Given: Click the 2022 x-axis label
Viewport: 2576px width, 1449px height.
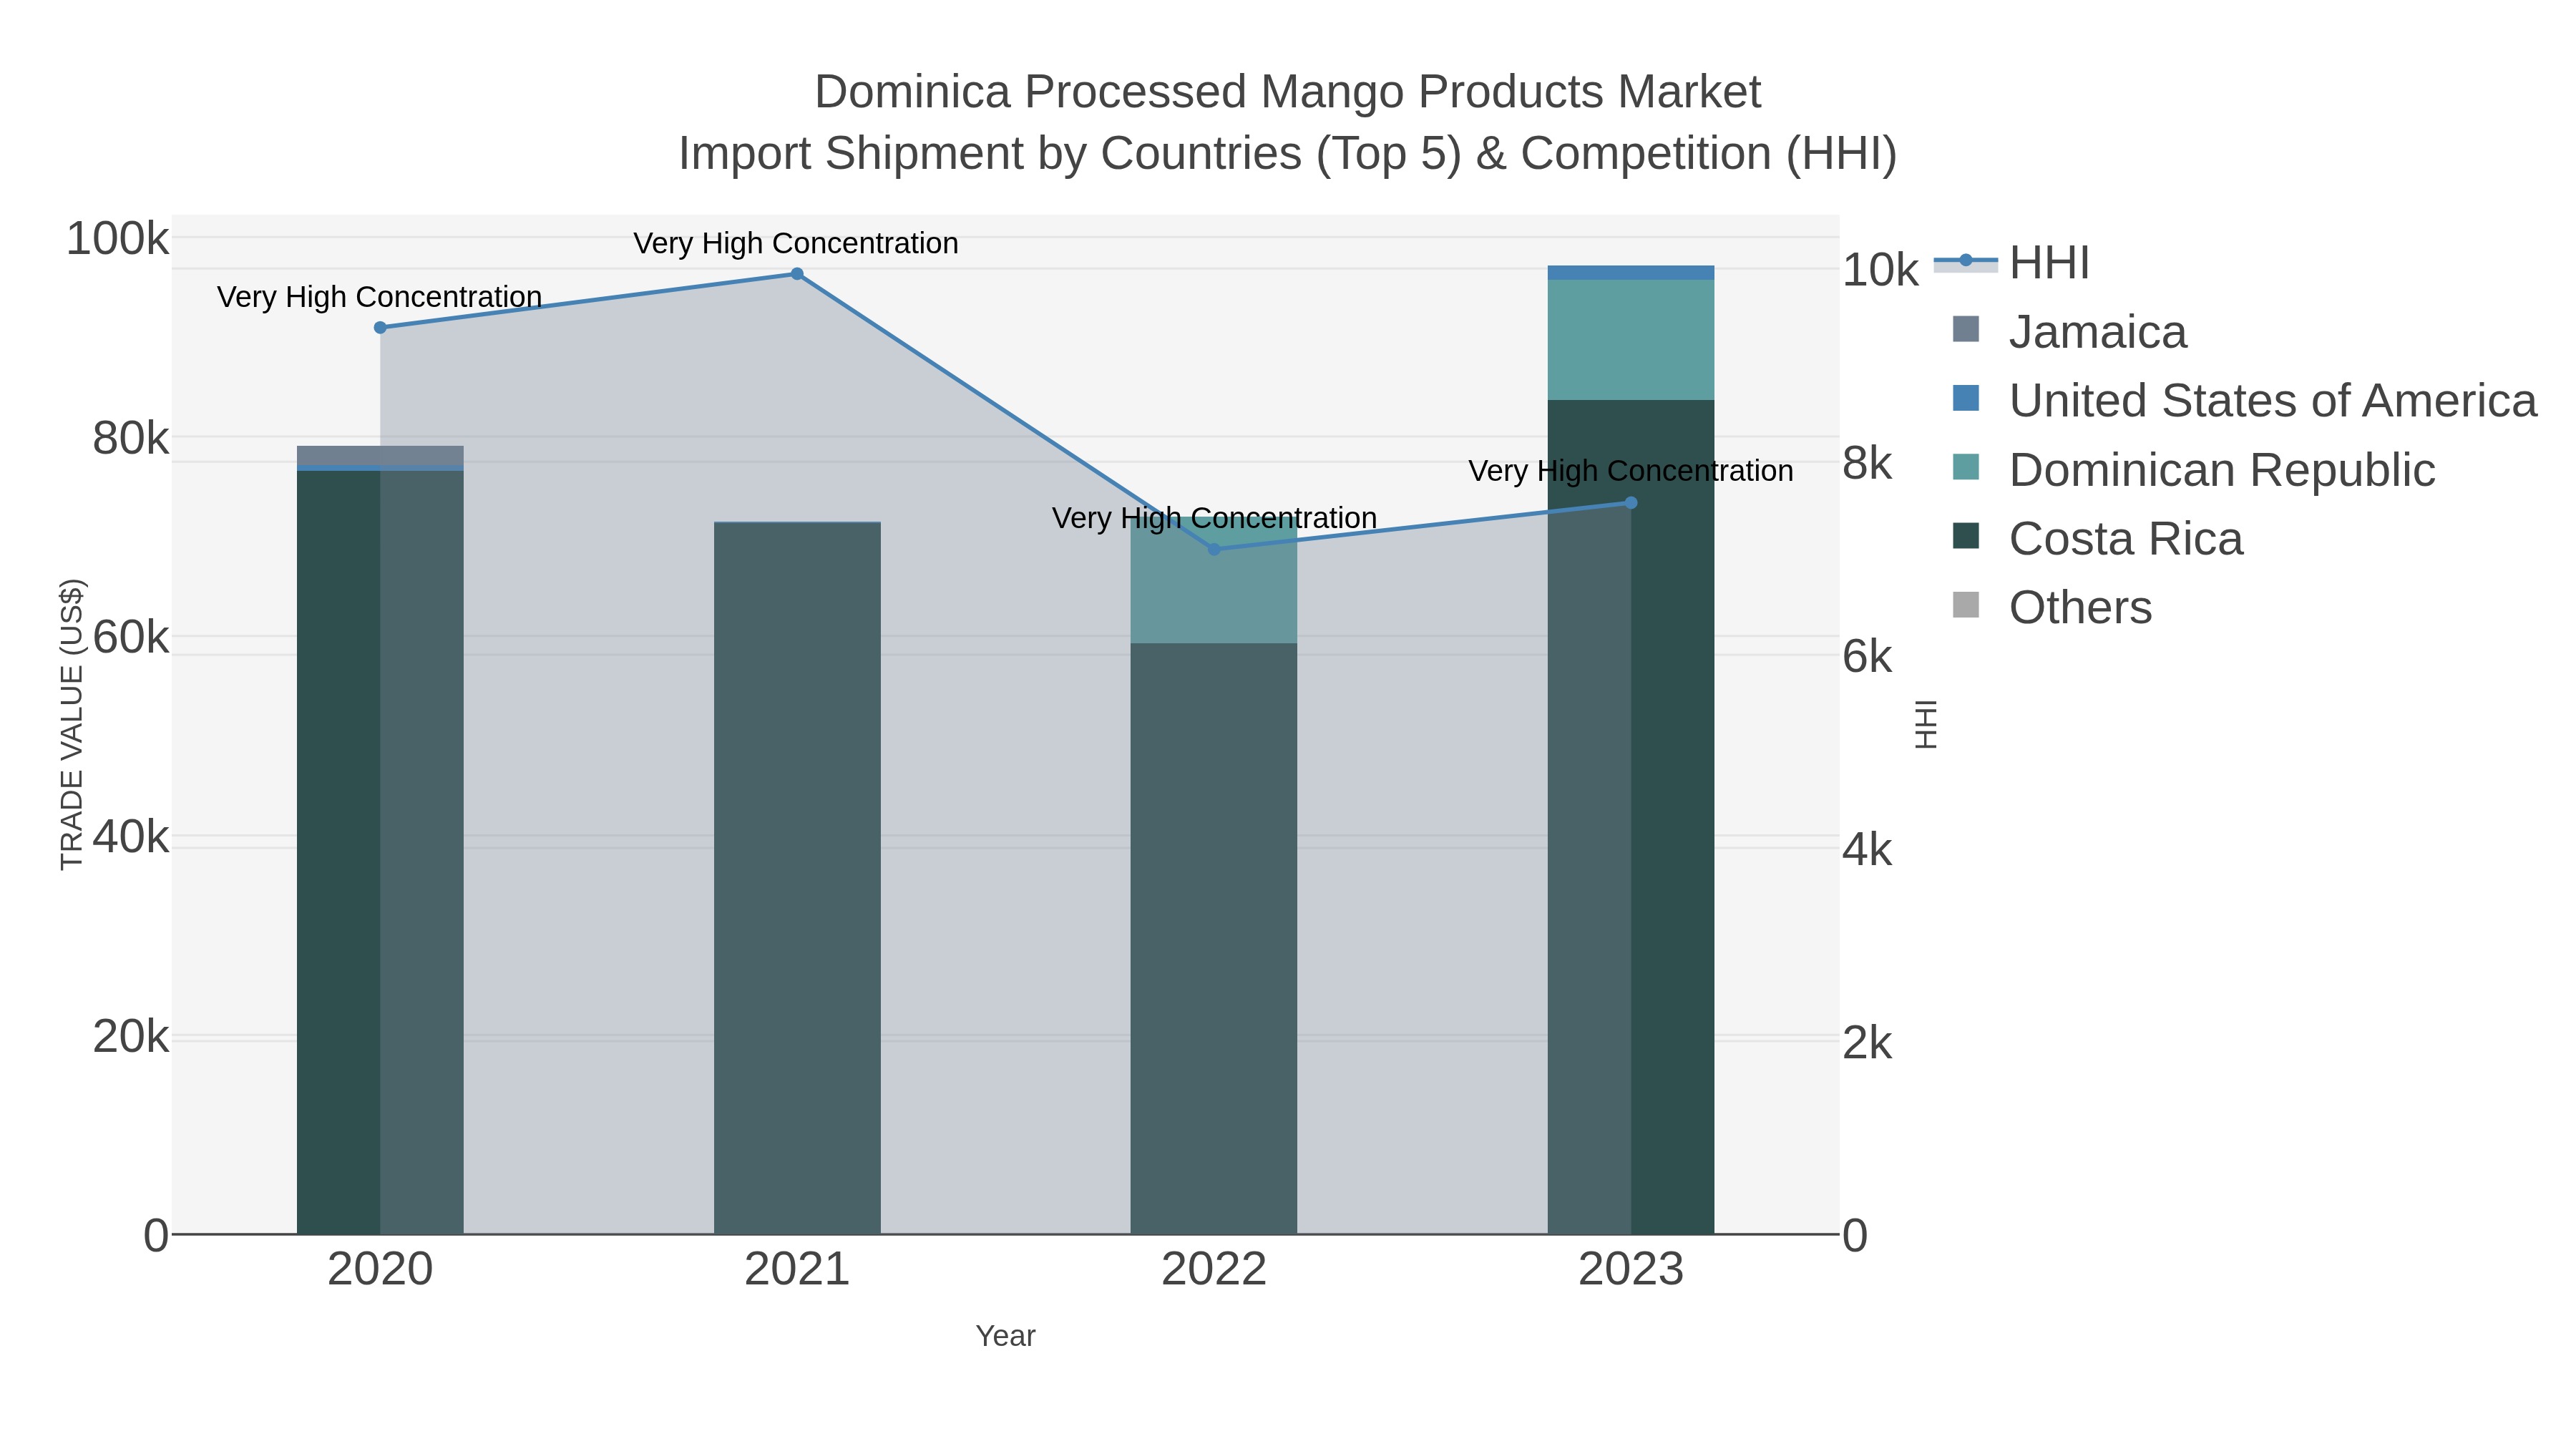Looking at the screenshot, I should point(1214,1270).
